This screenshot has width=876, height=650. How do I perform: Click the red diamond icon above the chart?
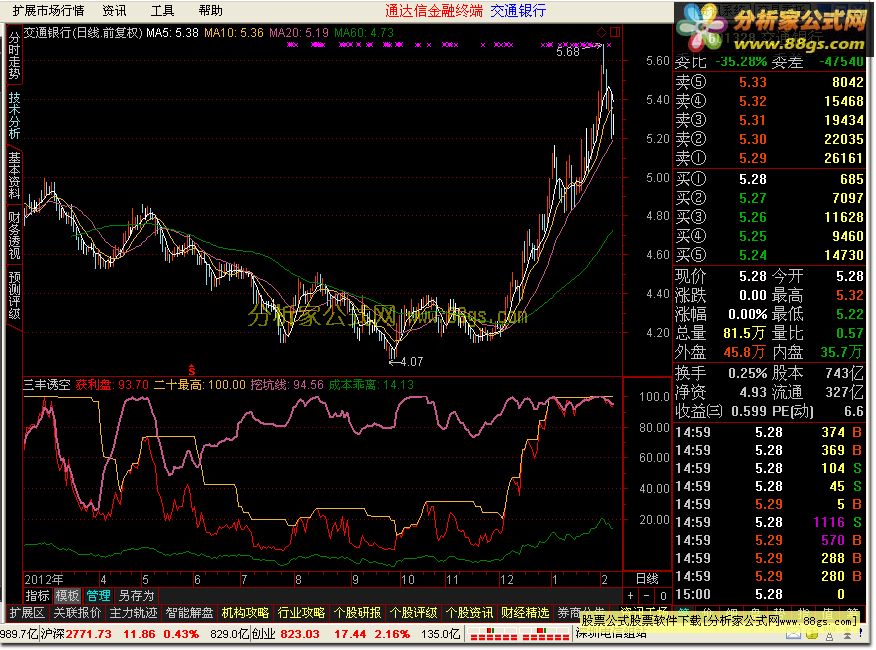(x=602, y=32)
